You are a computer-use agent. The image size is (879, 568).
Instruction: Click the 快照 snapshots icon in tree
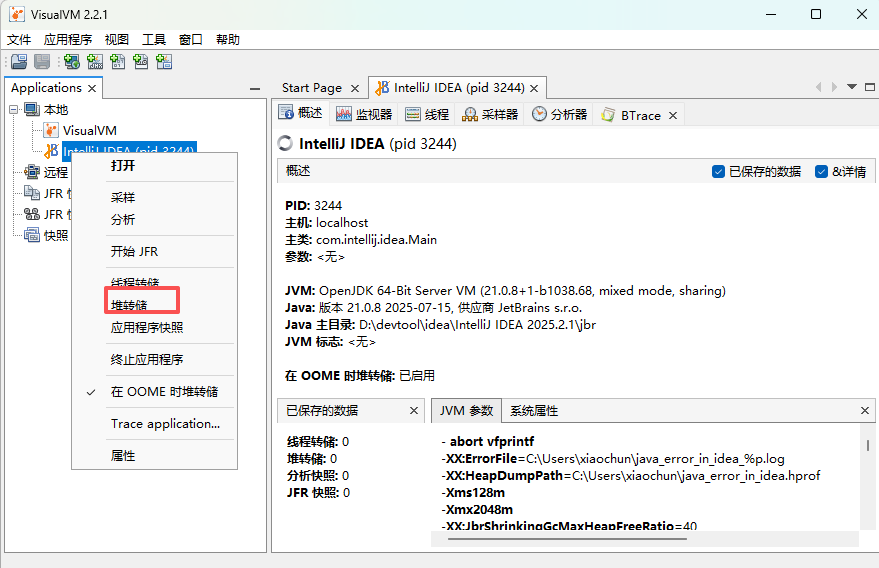(32, 235)
